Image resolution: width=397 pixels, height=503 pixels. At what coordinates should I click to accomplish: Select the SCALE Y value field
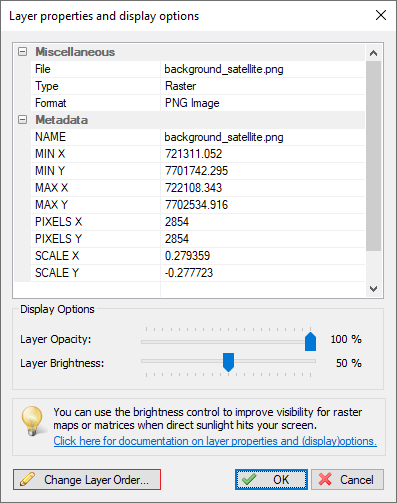(263, 273)
